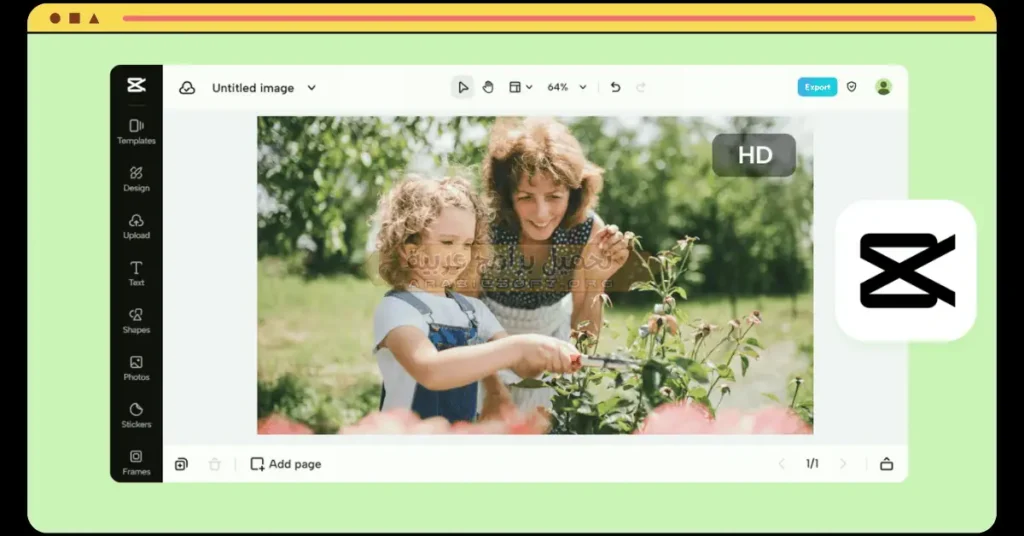Image resolution: width=1024 pixels, height=536 pixels.
Task: Open the Templates panel
Action: (x=136, y=131)
